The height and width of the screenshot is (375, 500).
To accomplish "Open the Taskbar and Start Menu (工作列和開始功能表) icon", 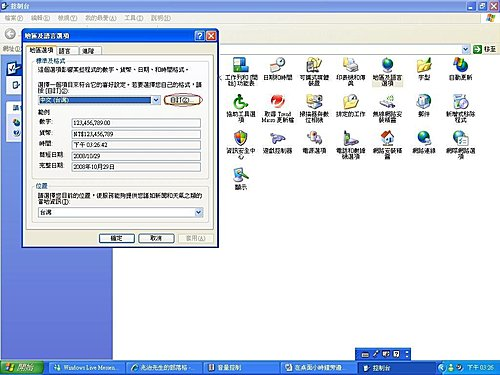I will point(241,71).
